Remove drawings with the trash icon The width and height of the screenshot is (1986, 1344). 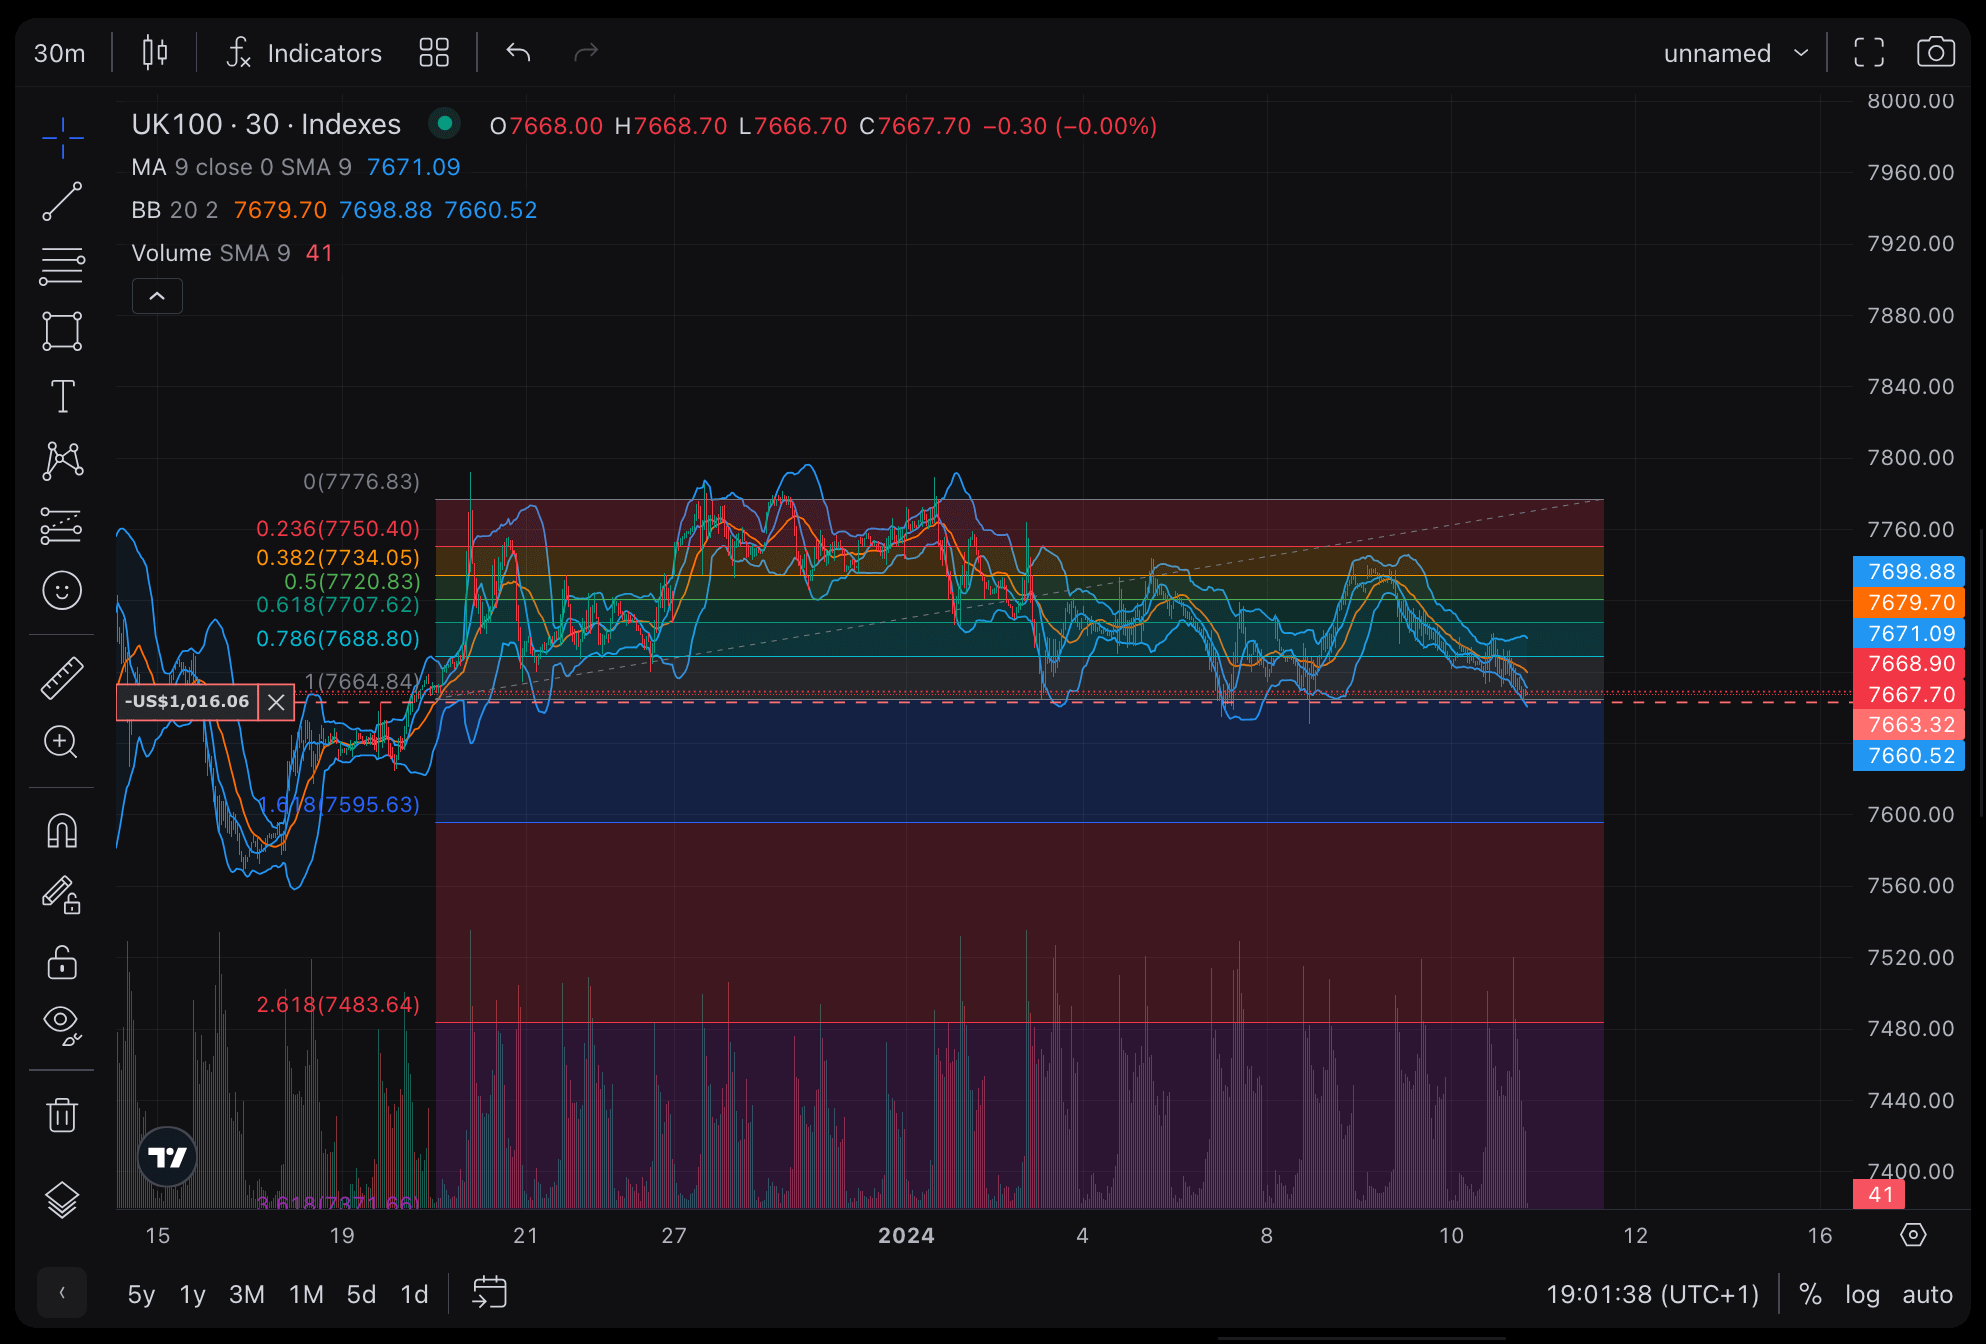(x=62, y=1114)
